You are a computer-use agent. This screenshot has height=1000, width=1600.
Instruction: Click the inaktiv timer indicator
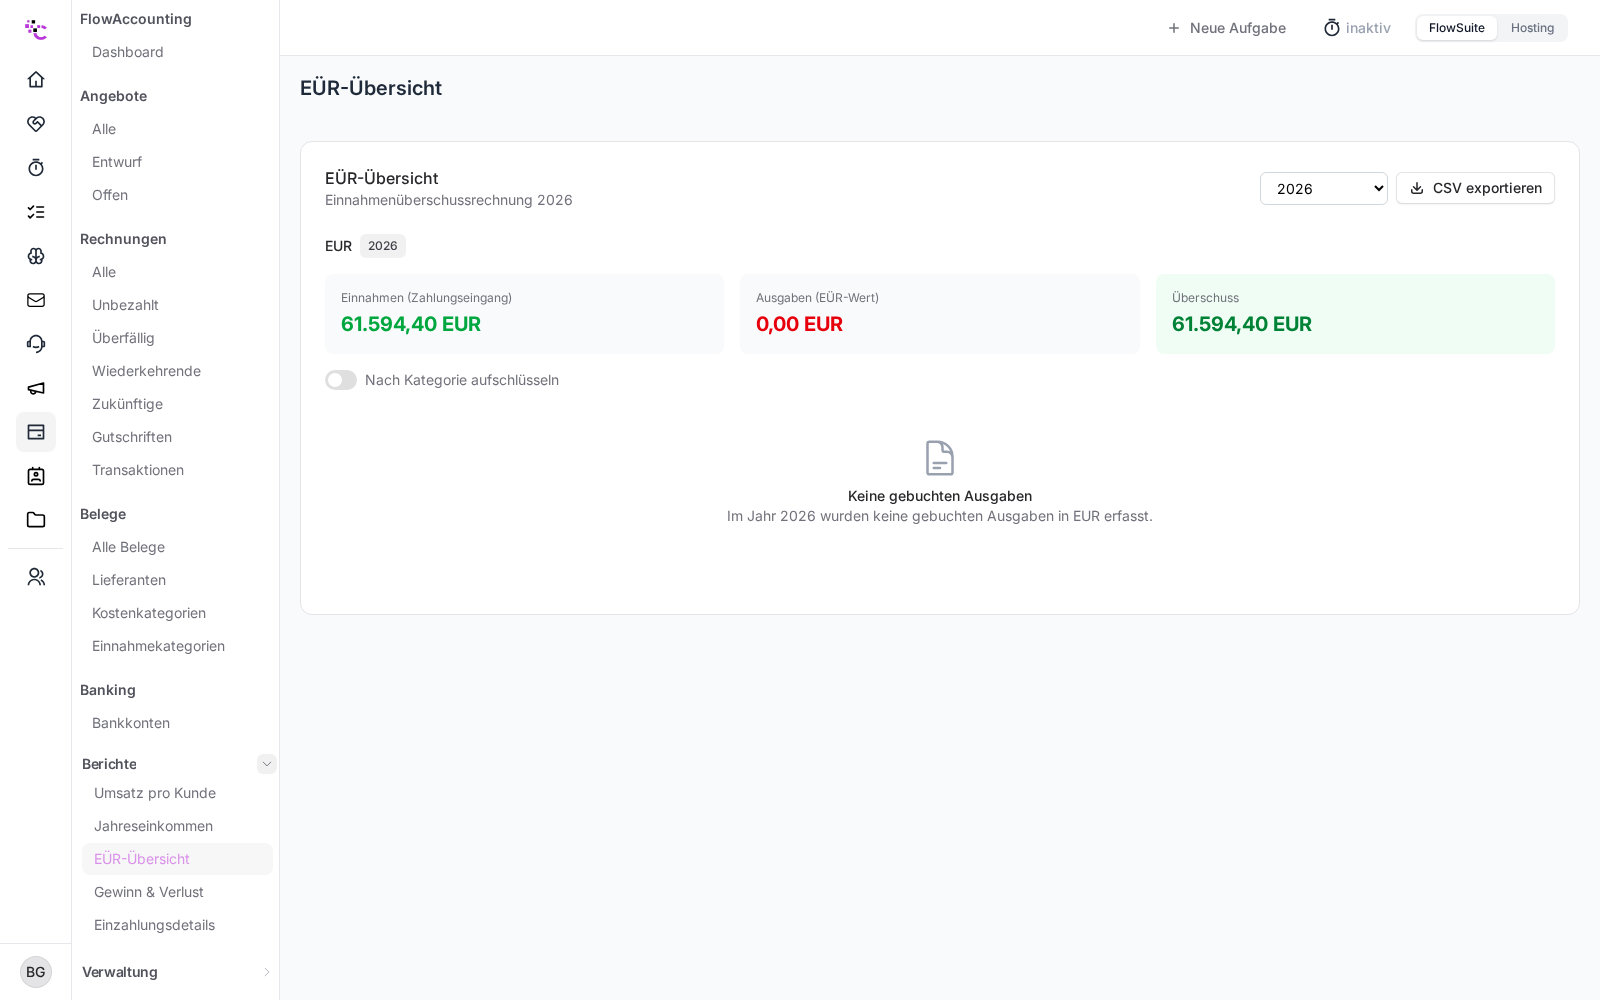pyautogui.click(x=1357, y=28)
